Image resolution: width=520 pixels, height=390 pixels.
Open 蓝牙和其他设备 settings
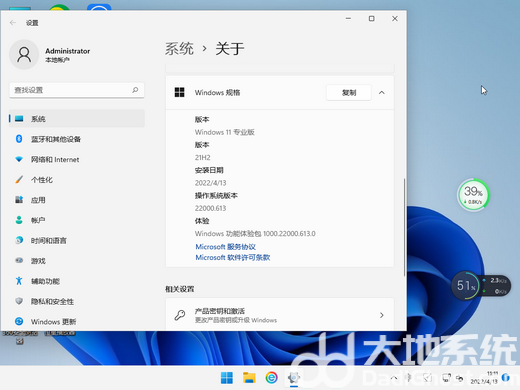[x=77, y=139]
